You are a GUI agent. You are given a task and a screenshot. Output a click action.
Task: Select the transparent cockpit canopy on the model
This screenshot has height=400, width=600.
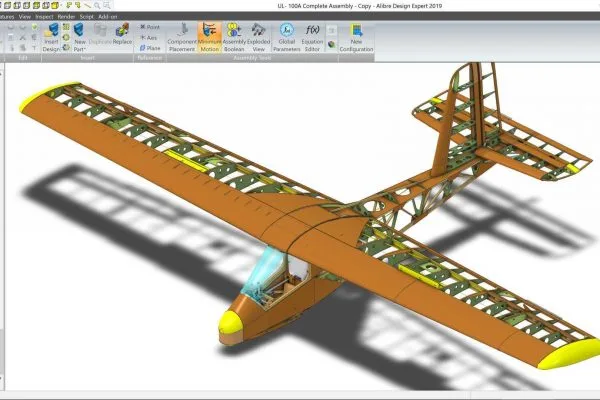264,272
